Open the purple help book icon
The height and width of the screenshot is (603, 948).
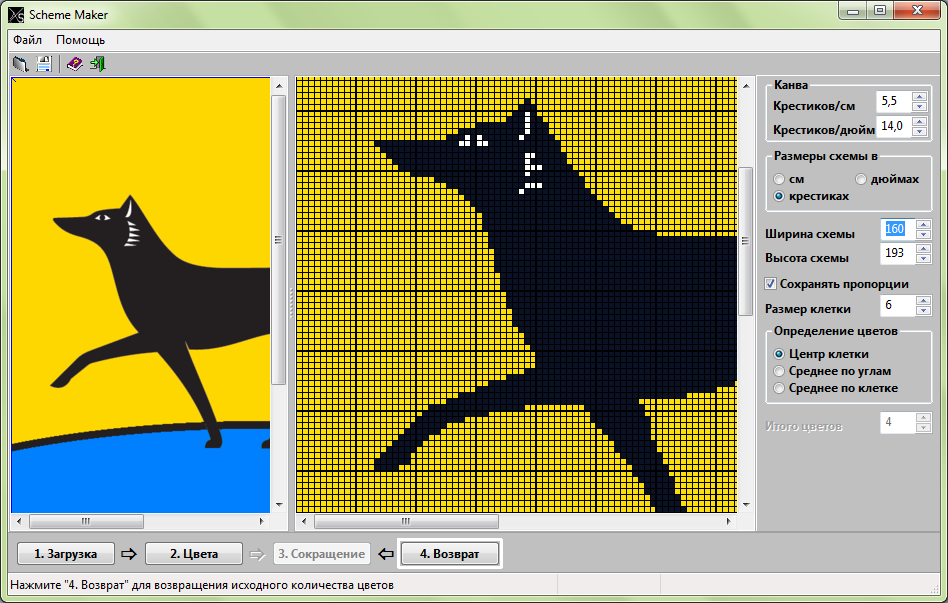tap(74, 64)
